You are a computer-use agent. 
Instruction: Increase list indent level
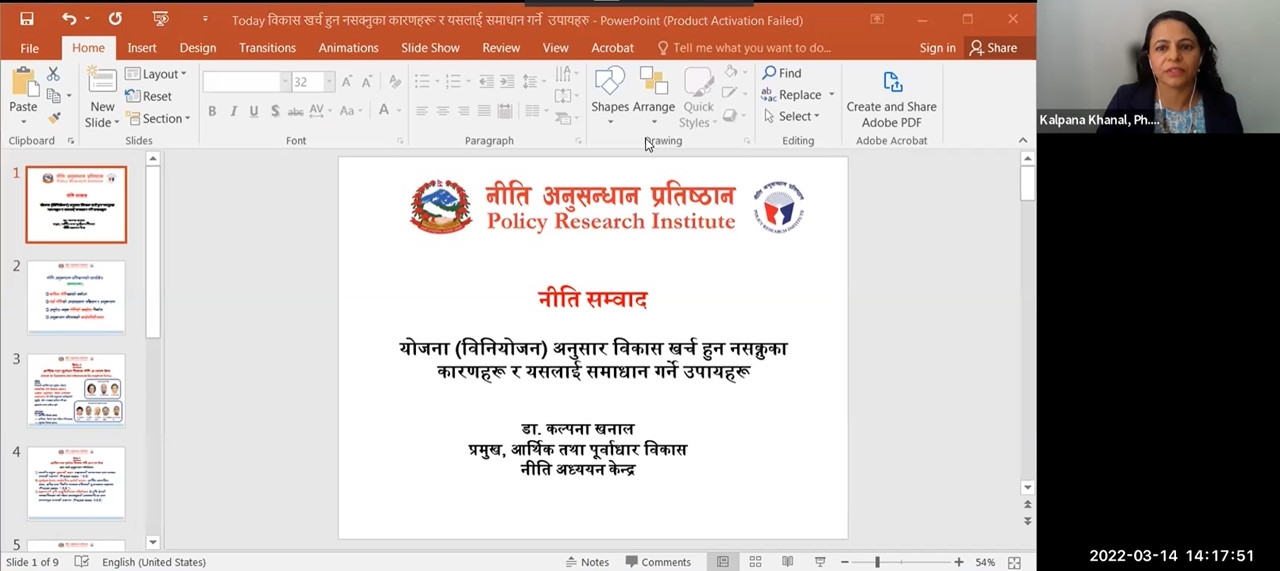coord(506,82)
